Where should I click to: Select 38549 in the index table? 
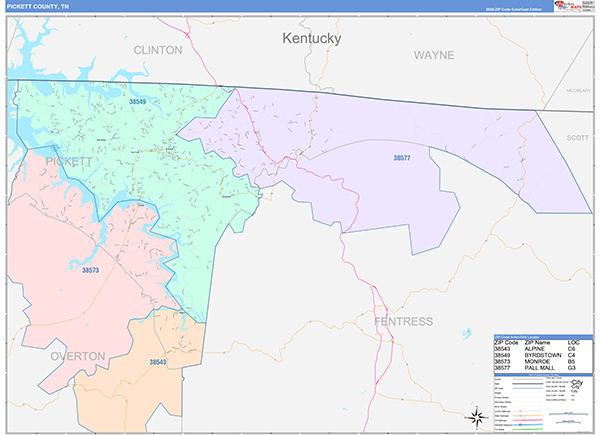coord(502,355)
